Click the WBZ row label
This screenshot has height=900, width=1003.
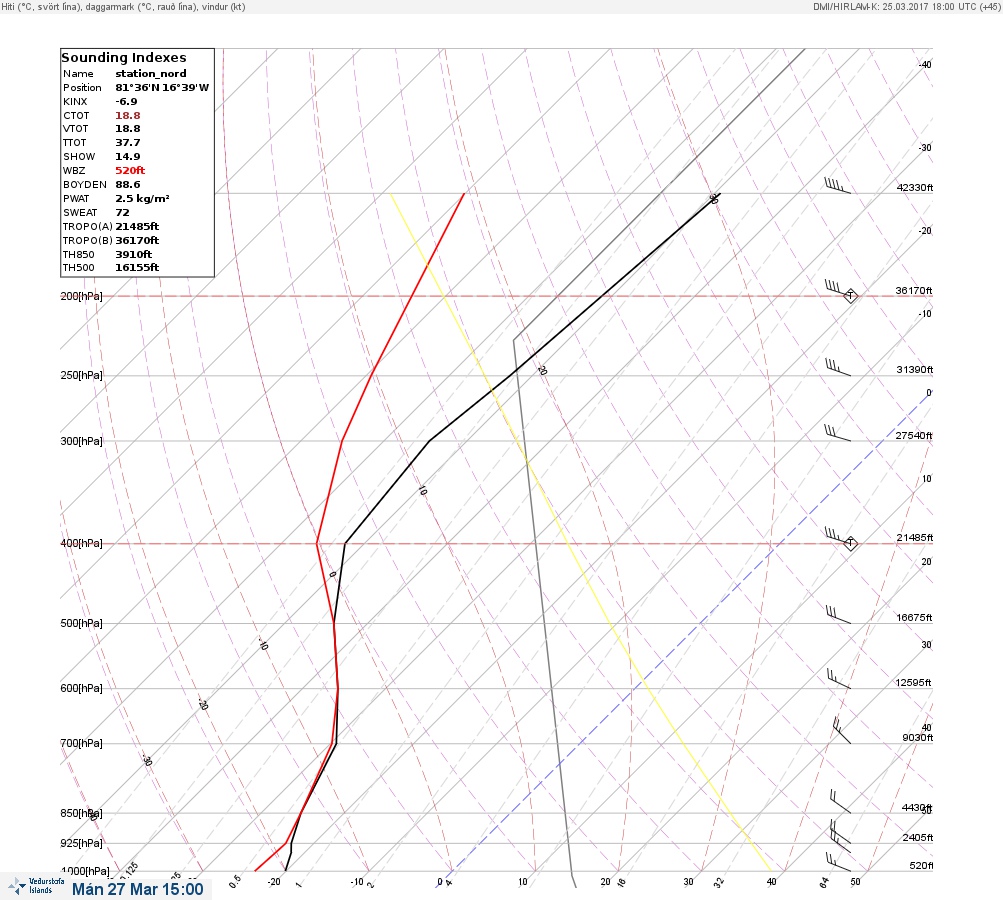[74, 171]
